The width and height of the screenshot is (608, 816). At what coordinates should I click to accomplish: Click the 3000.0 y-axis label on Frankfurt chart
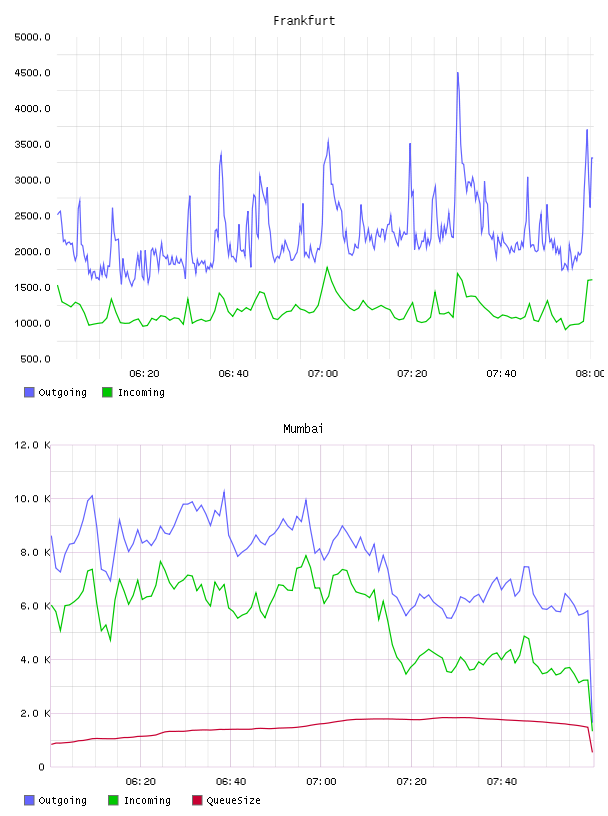click(32, 181)
